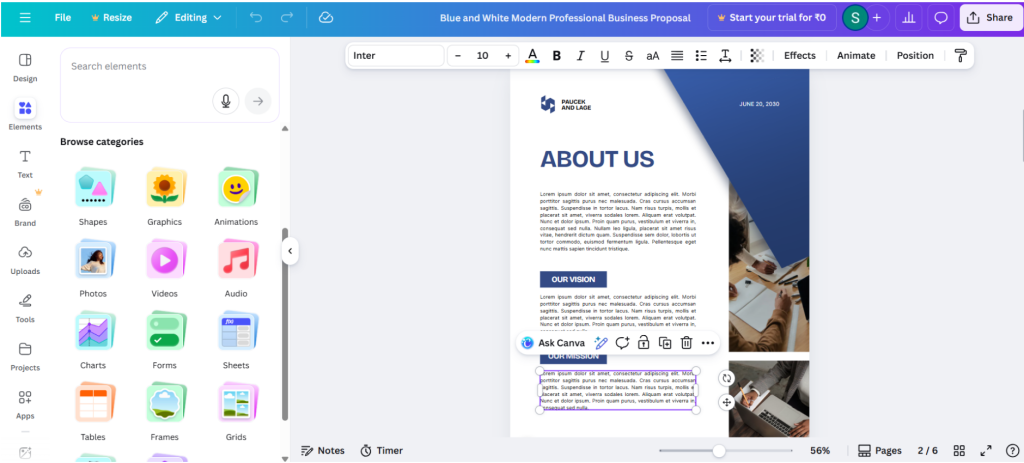
Task: Click the duplicate icon in floating toolbar
Action: 665,343
